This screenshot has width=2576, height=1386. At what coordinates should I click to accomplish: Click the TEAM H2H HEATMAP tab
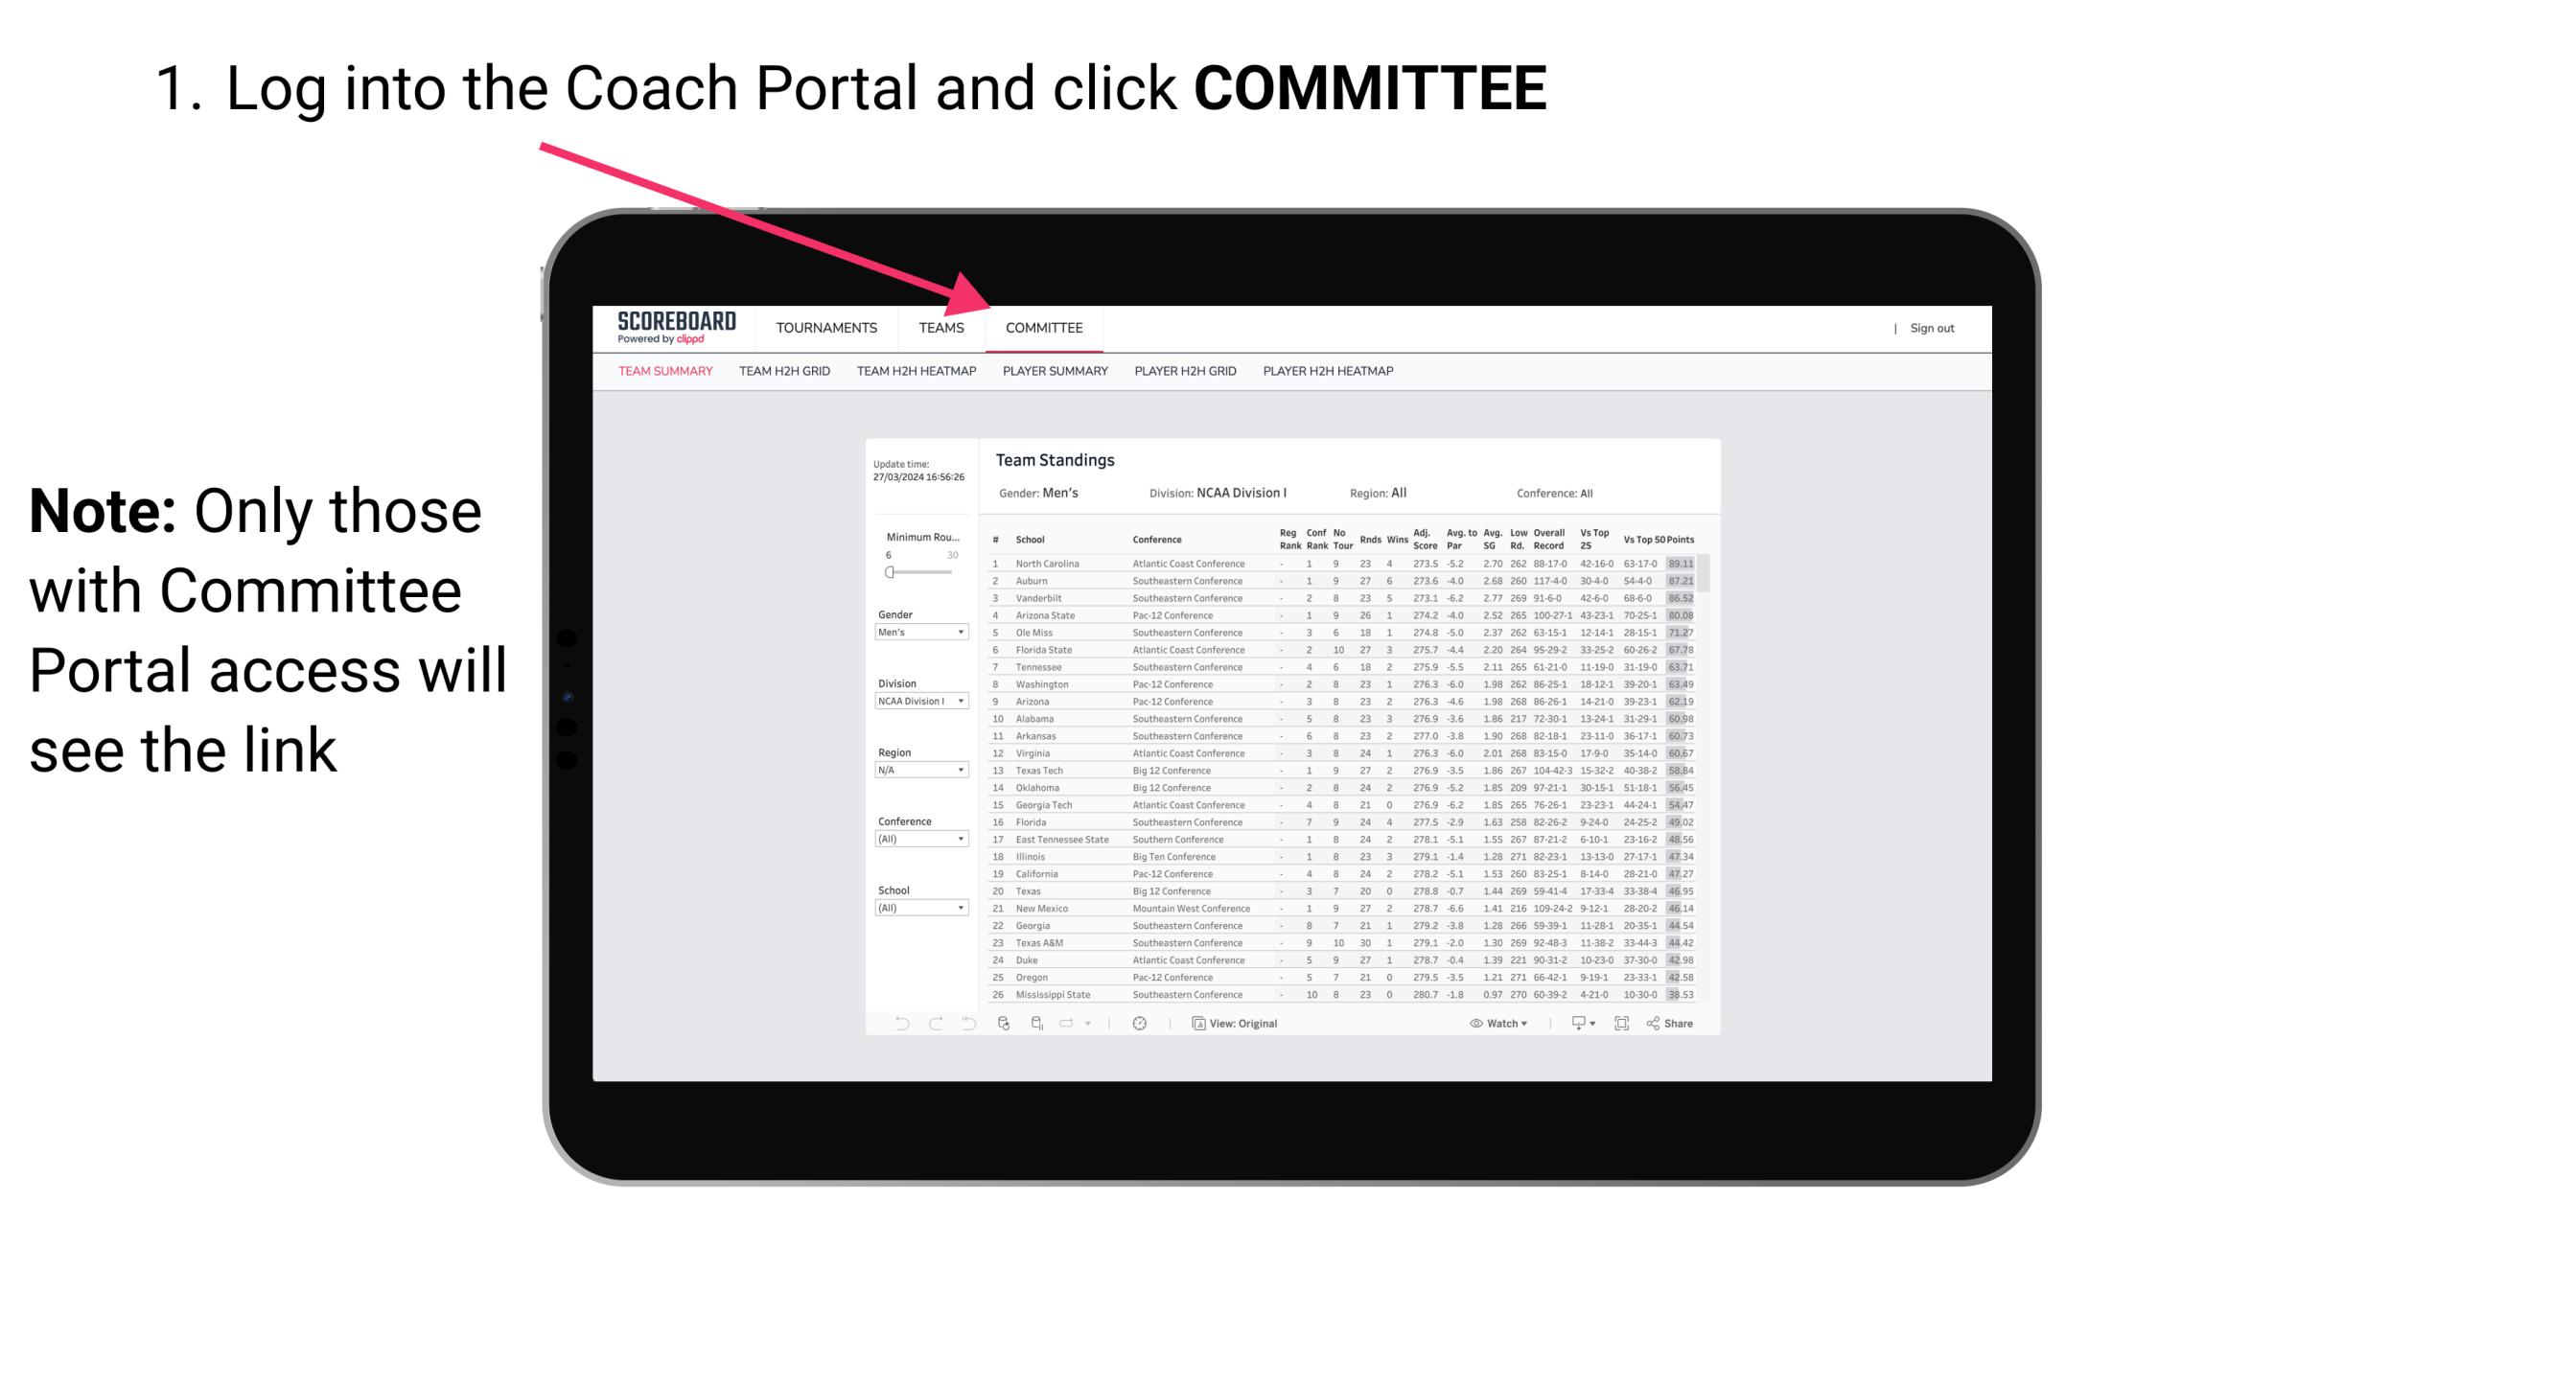point(918,376)
